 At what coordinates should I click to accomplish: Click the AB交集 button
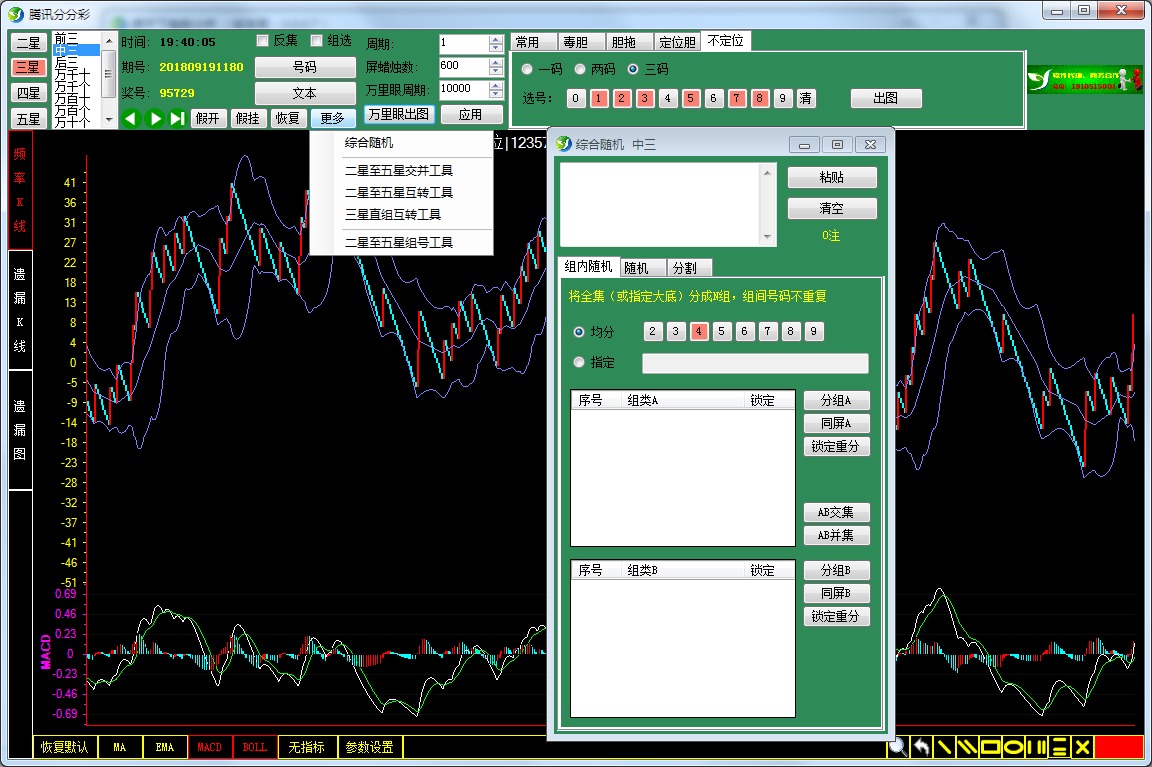pos(836,512)
